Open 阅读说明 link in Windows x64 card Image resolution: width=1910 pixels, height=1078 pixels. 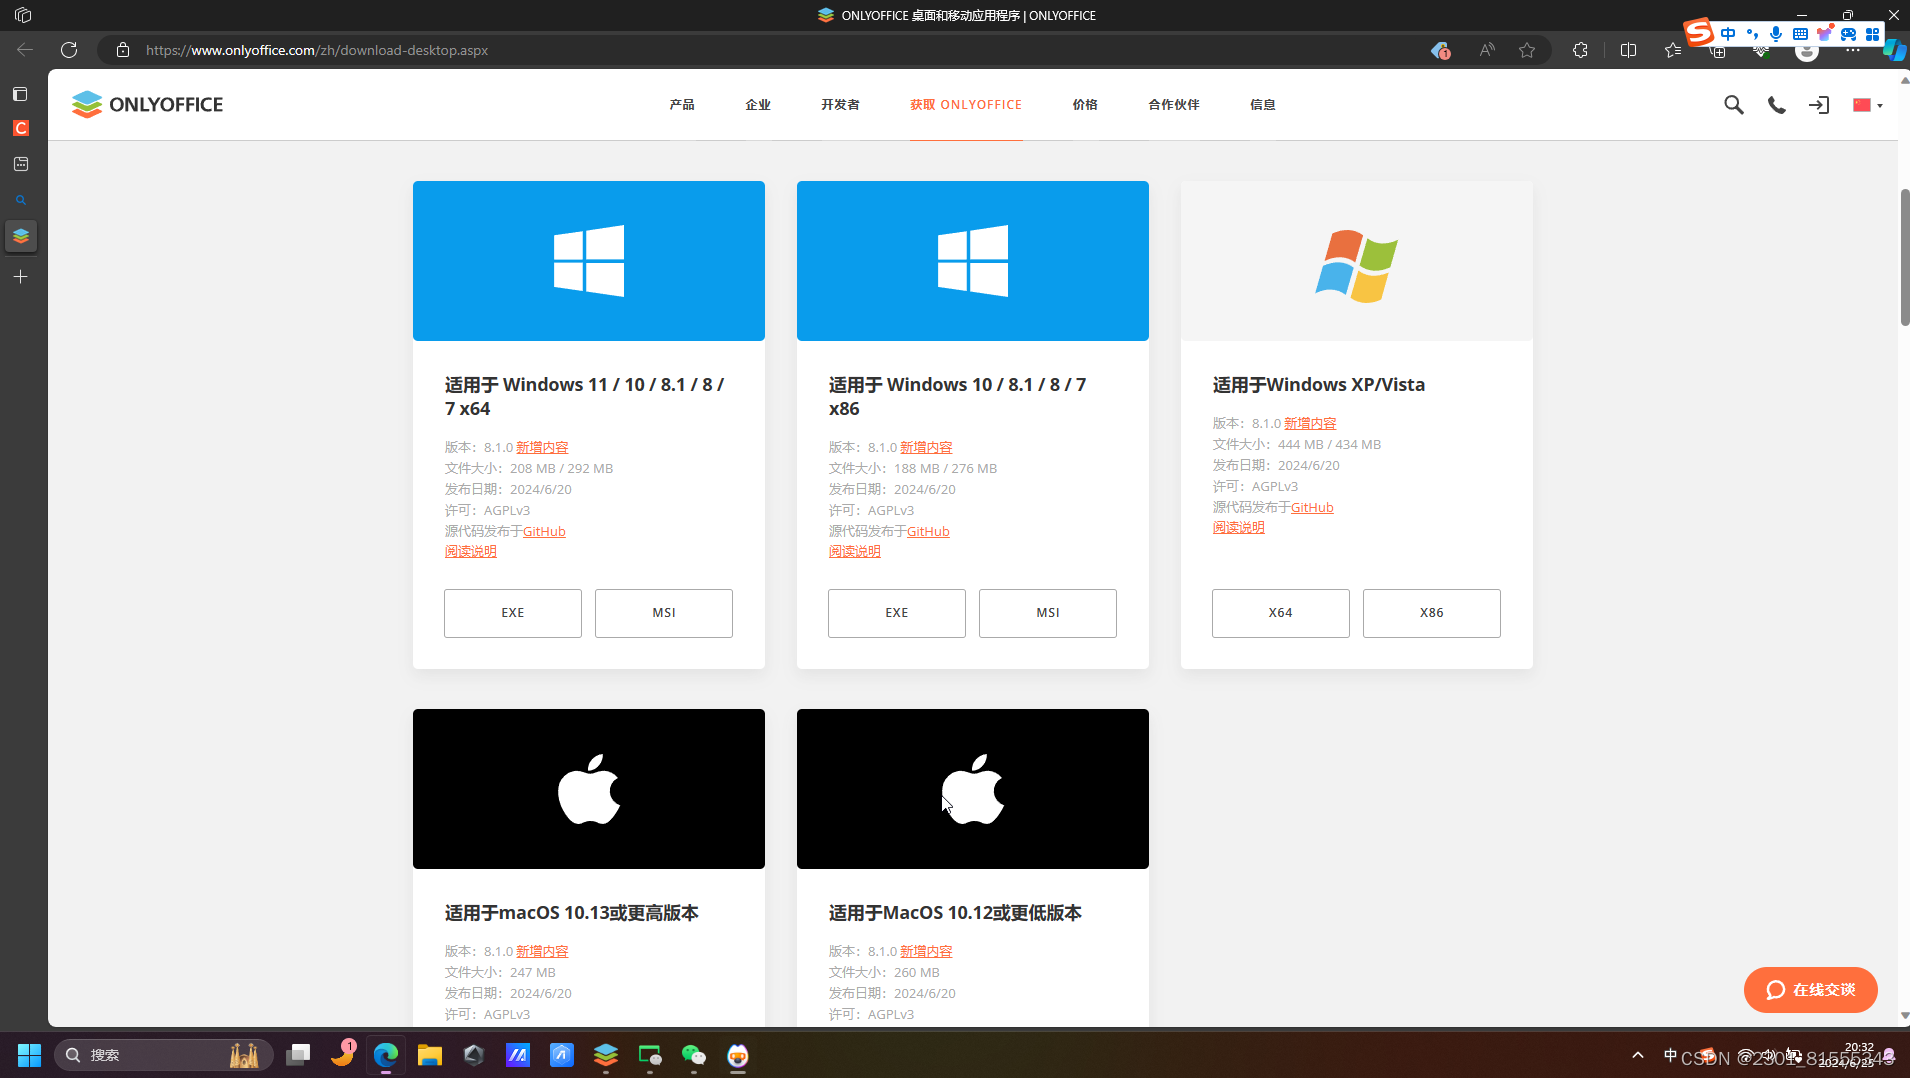pyautogui.click(x=470, y=551)
